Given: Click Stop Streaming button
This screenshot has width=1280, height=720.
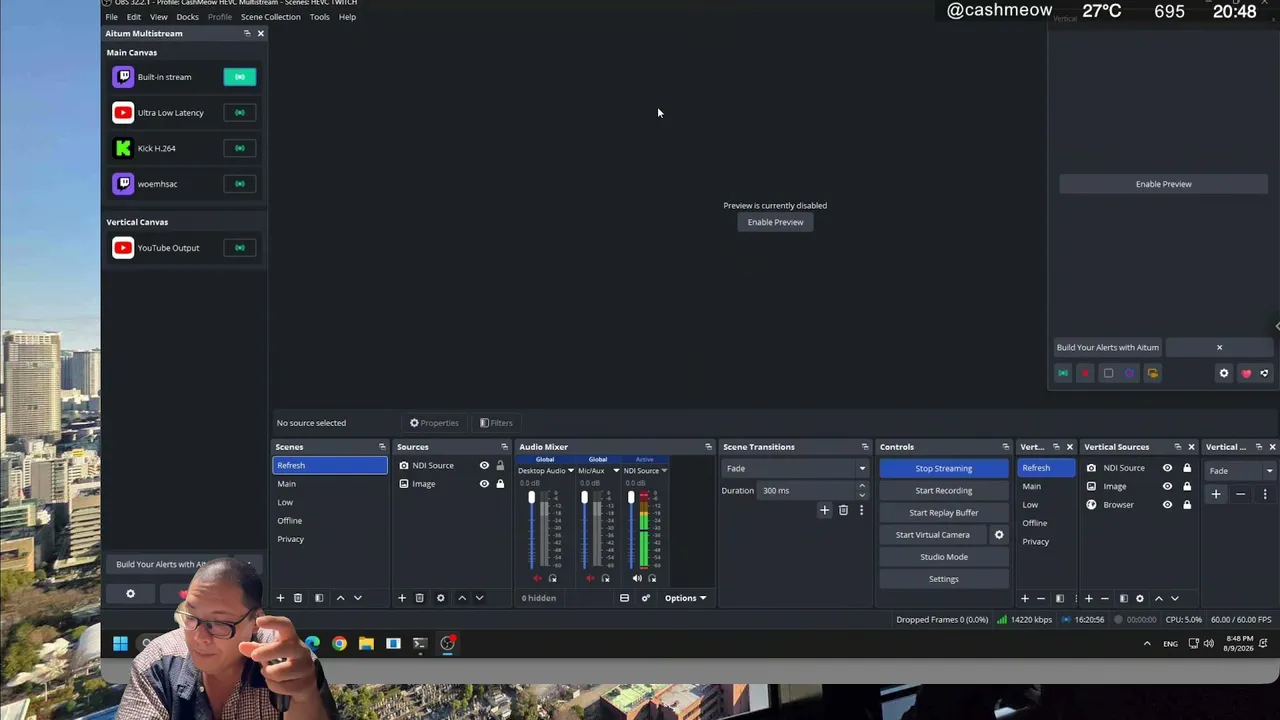Looking at the screenshot, I should pyautogui.click(x=943, y=469).
